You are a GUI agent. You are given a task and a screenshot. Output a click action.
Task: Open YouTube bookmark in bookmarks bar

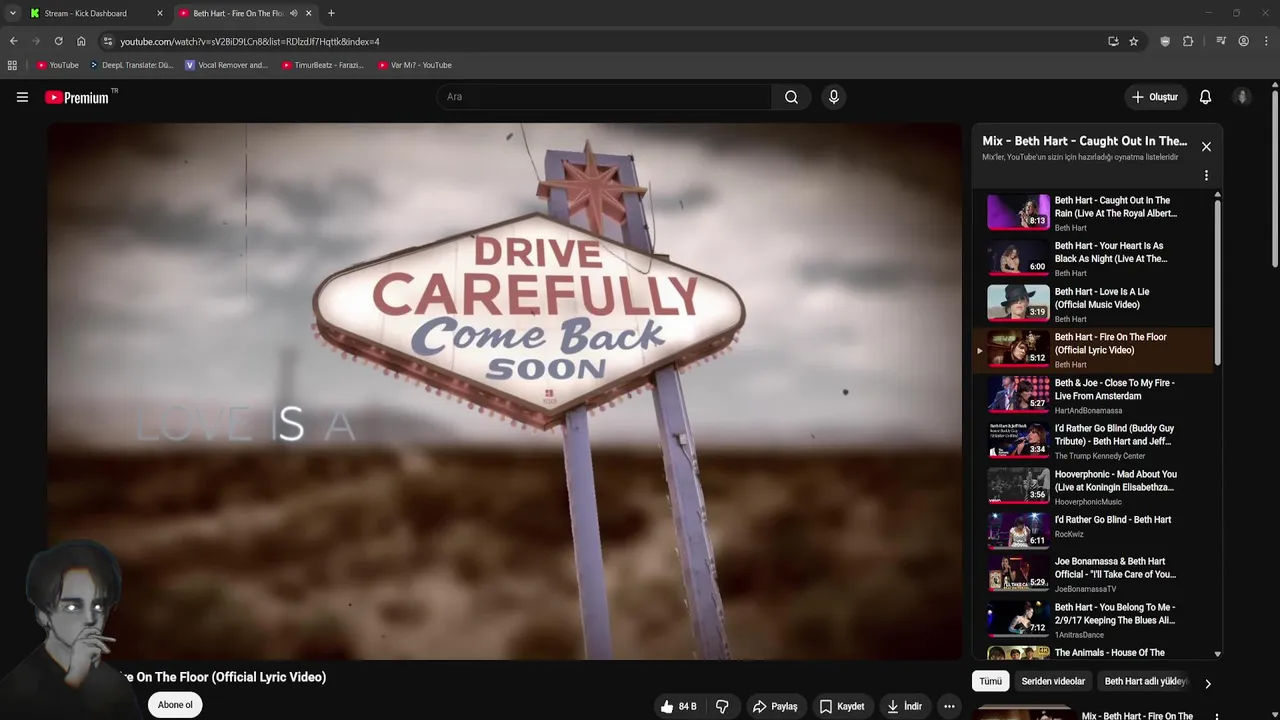tap(57, 65)
